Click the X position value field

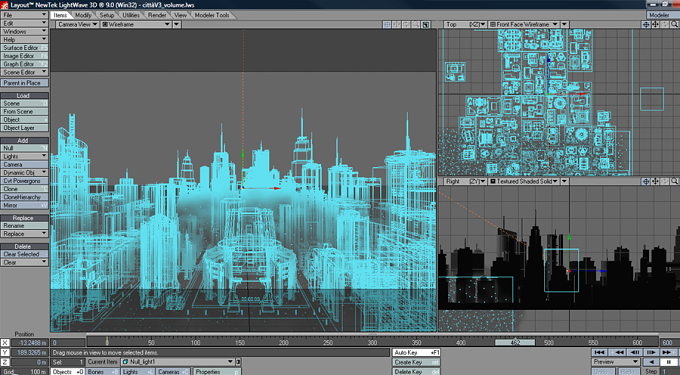coord(29,342)
